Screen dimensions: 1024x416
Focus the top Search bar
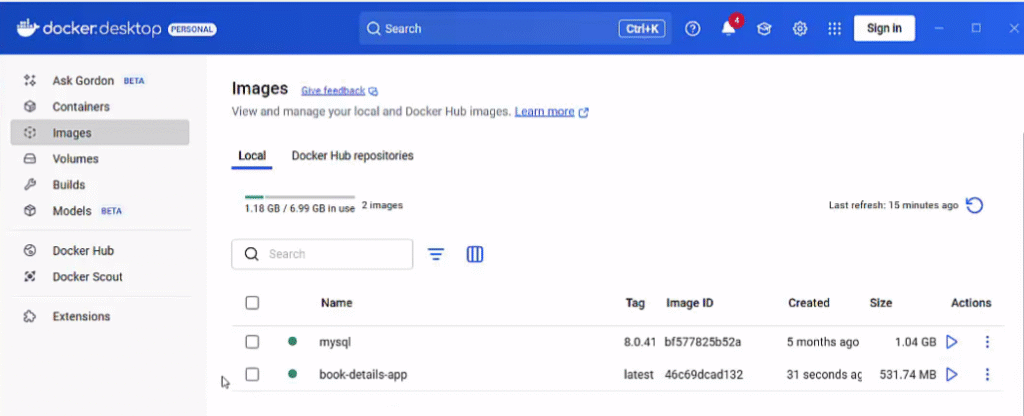tap(515, 29)
